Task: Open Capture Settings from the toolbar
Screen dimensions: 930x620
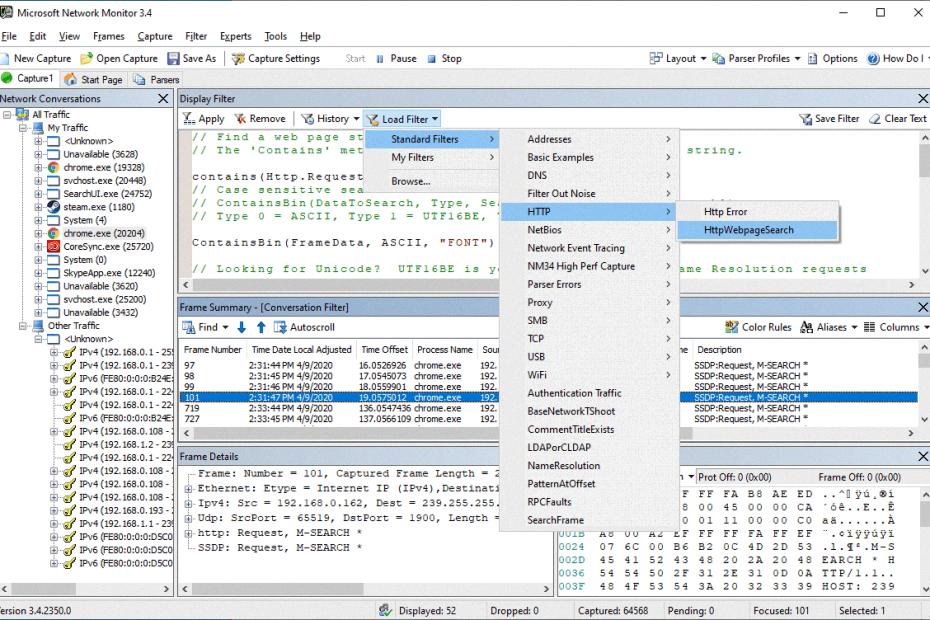Action: click(276, 58)
